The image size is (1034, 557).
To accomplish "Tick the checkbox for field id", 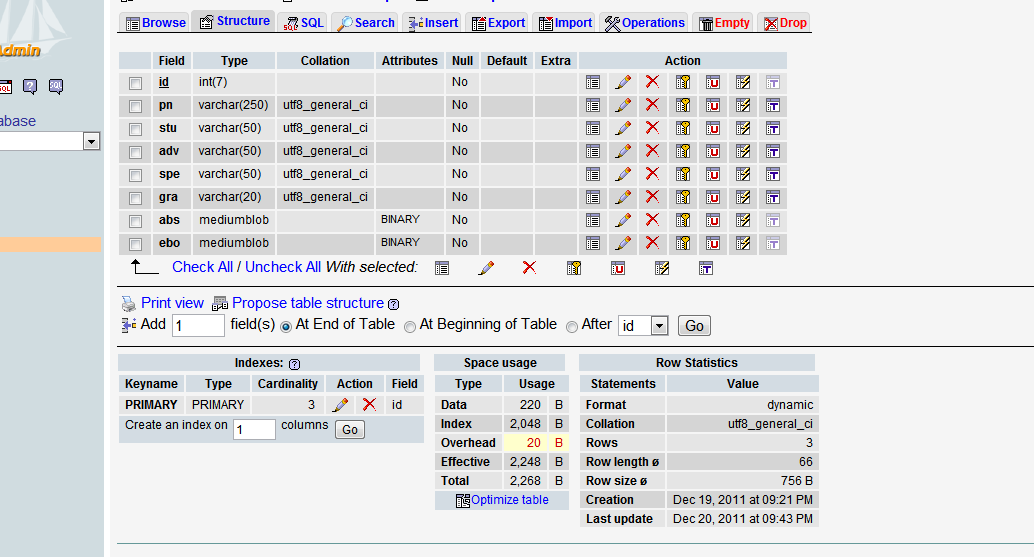I will (x=136, y=83).
